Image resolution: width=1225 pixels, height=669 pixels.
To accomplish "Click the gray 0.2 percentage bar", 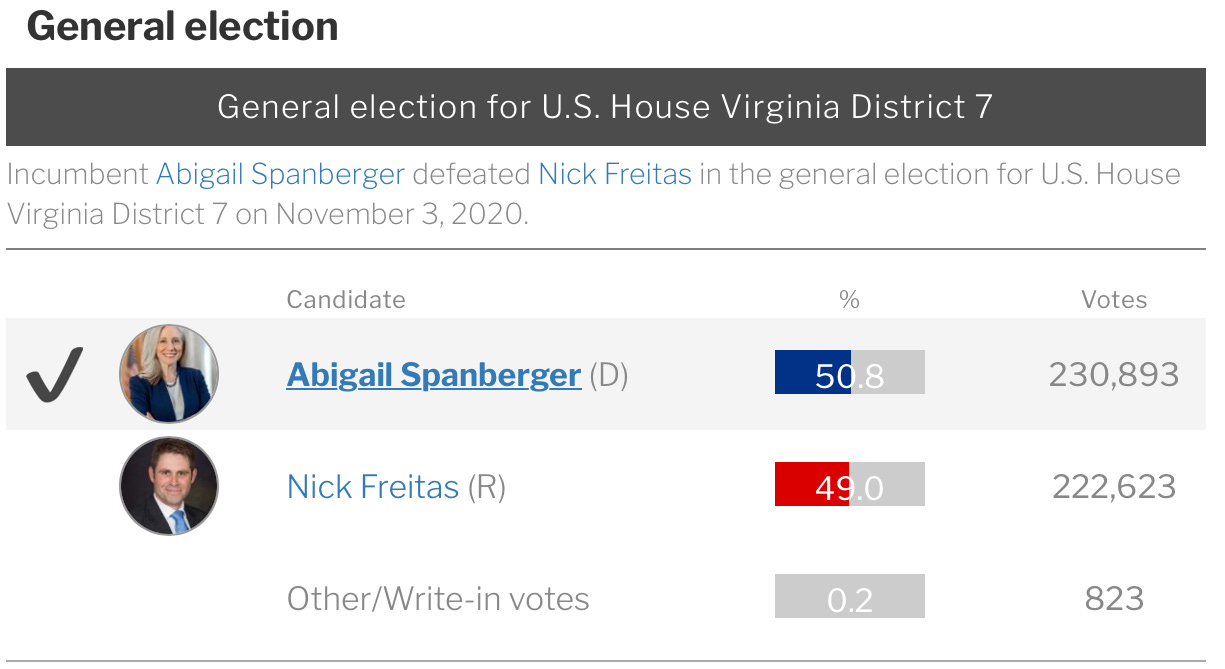I will click(x=849, y=597).
